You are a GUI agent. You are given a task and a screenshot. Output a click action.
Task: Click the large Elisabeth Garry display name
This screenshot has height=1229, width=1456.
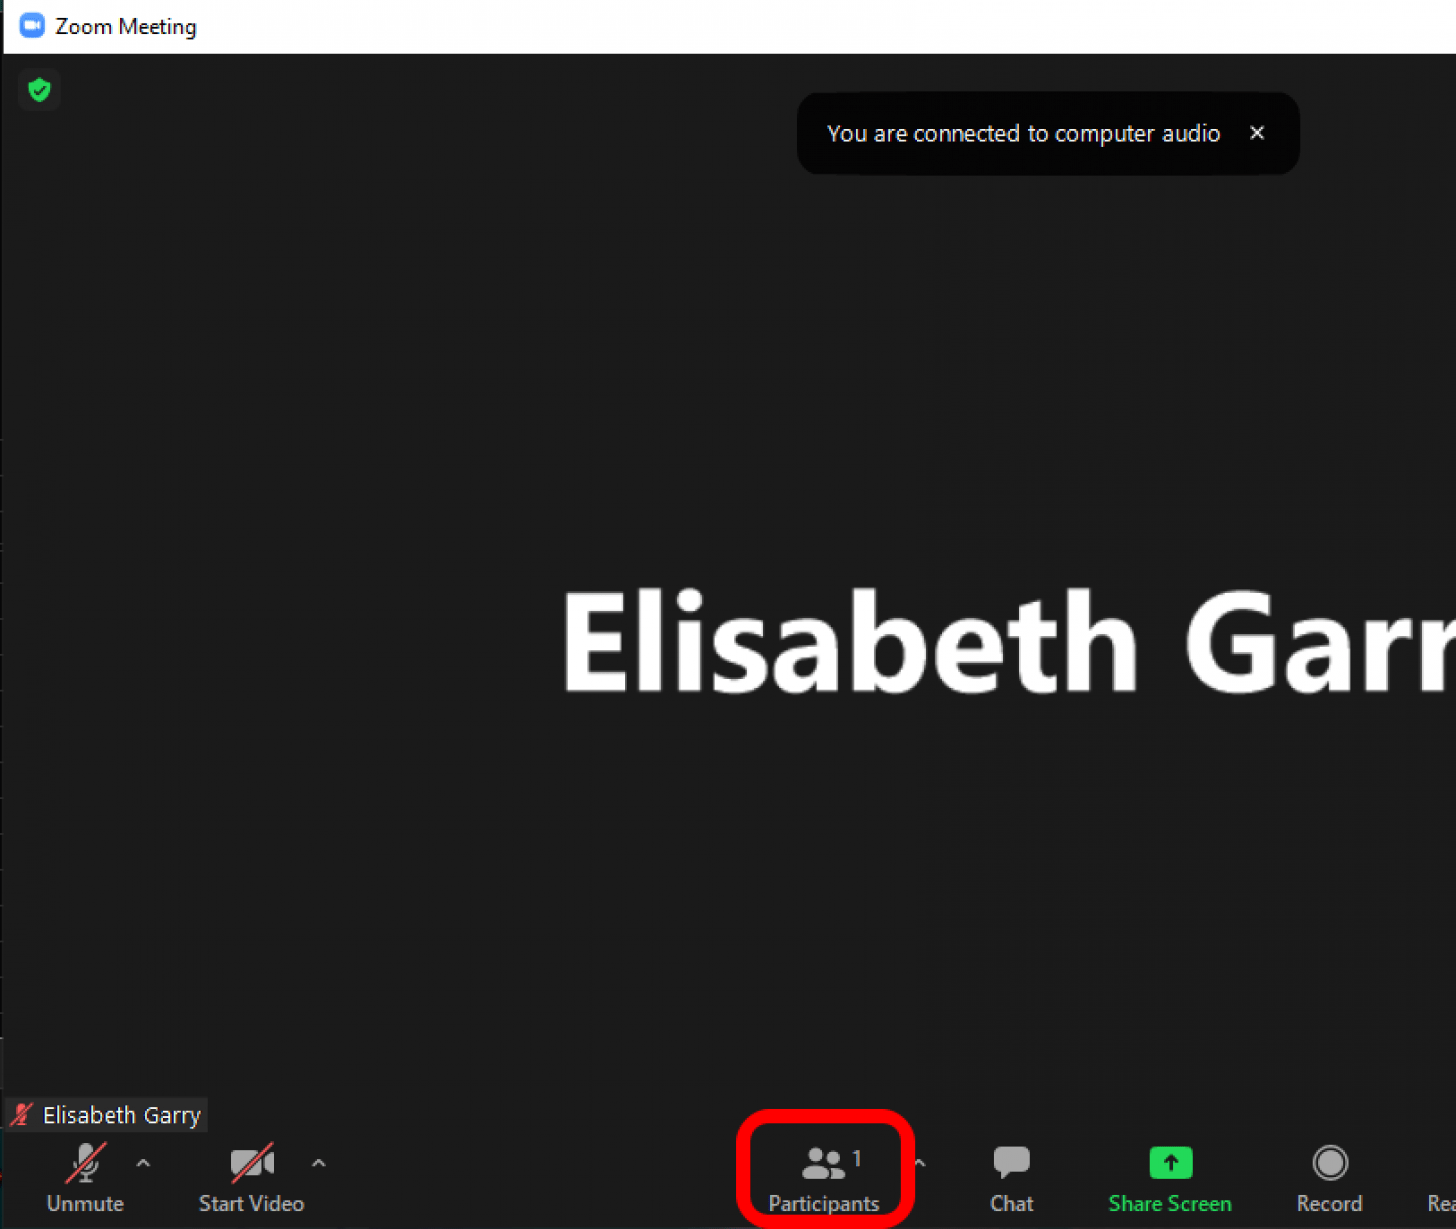click(1008, 642)
